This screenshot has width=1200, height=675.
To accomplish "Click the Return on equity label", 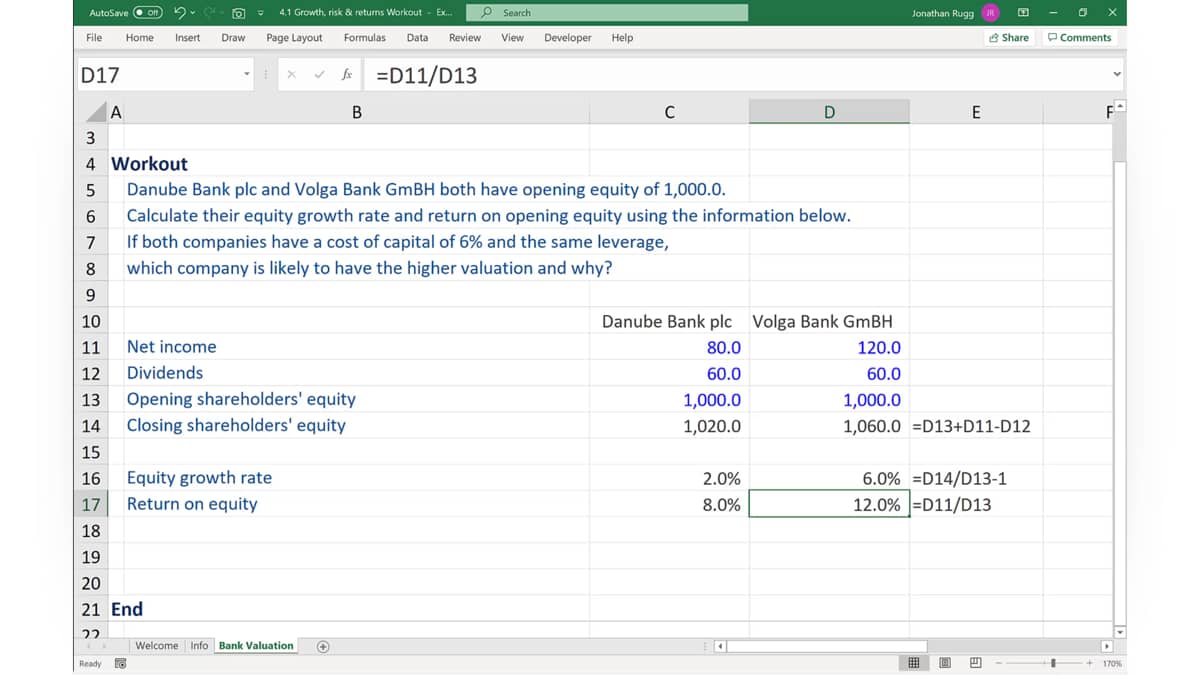I will 192,504.
